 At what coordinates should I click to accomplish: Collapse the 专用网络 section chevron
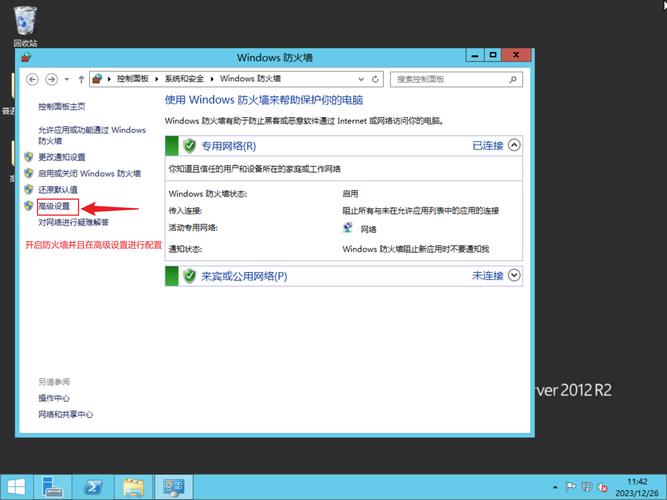514,146
